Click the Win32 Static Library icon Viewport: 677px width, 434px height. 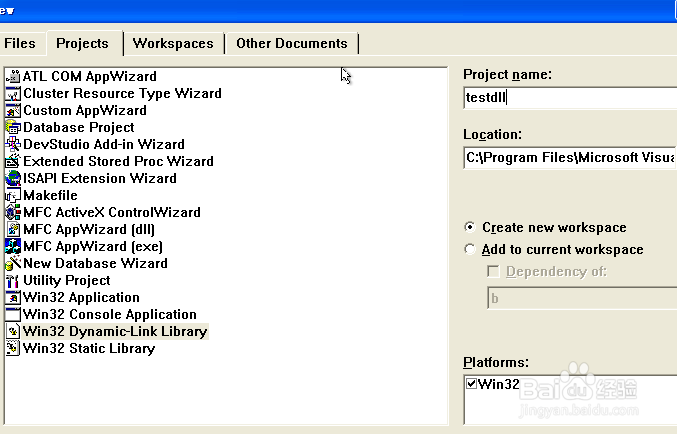pos(13,348)
